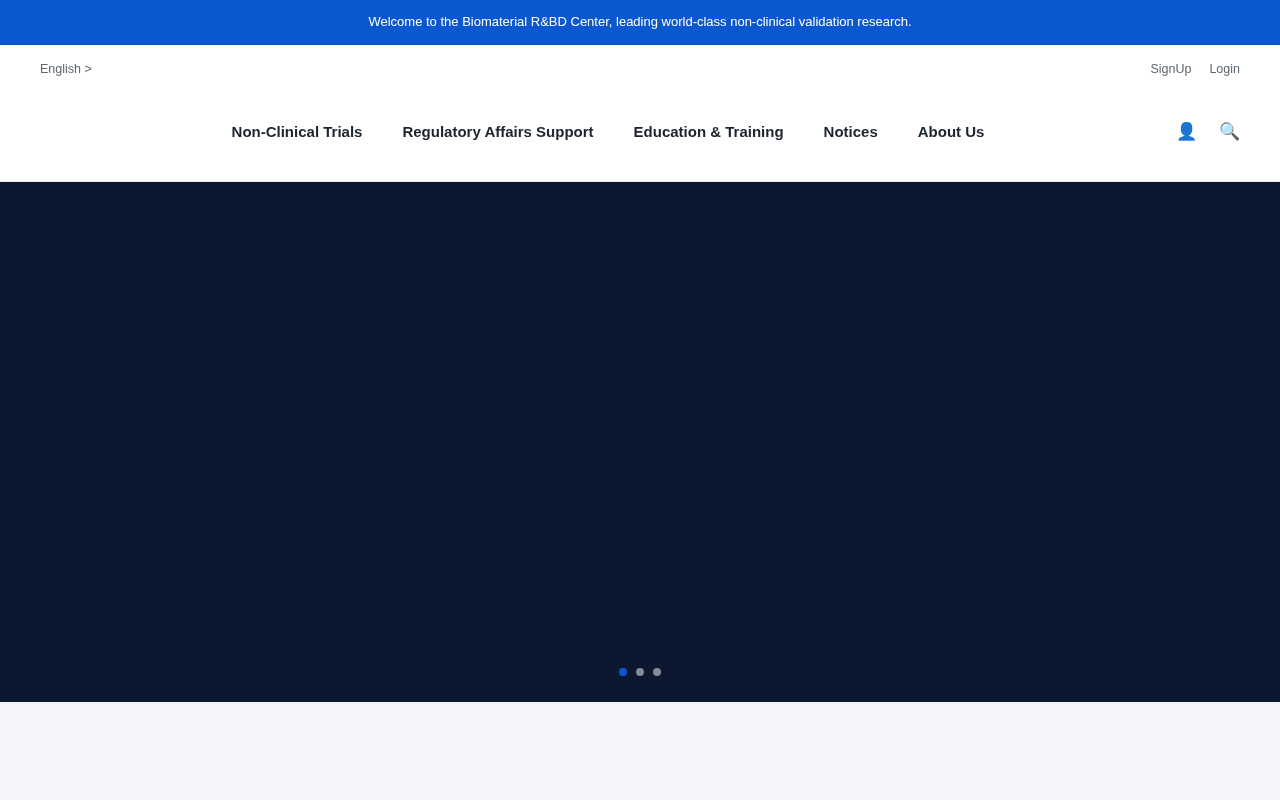
Task: Open the Login link
Action: [1224, 69]
